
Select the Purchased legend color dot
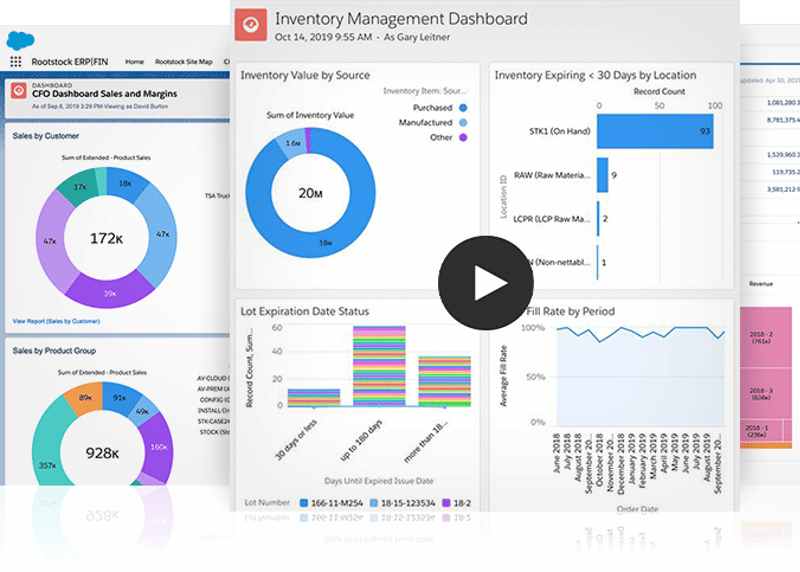[463, 107]
